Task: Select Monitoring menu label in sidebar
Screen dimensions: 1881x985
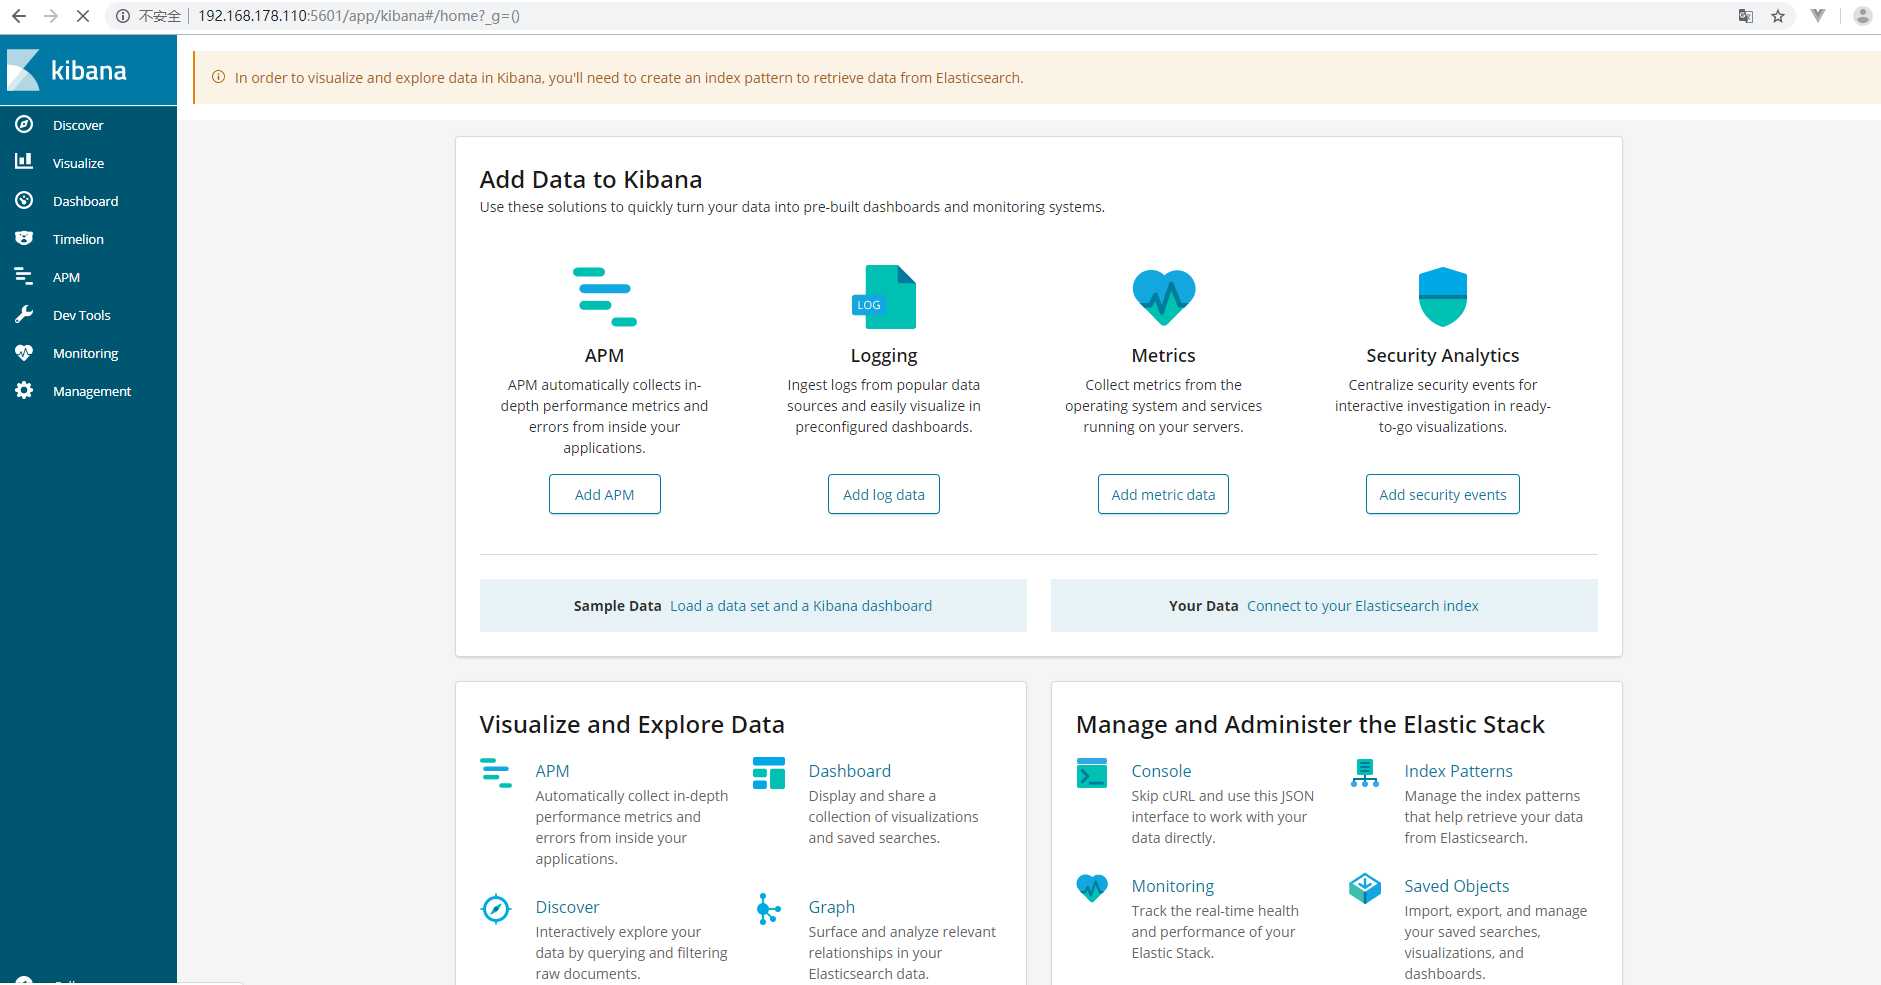Action: tap(86, 353)
